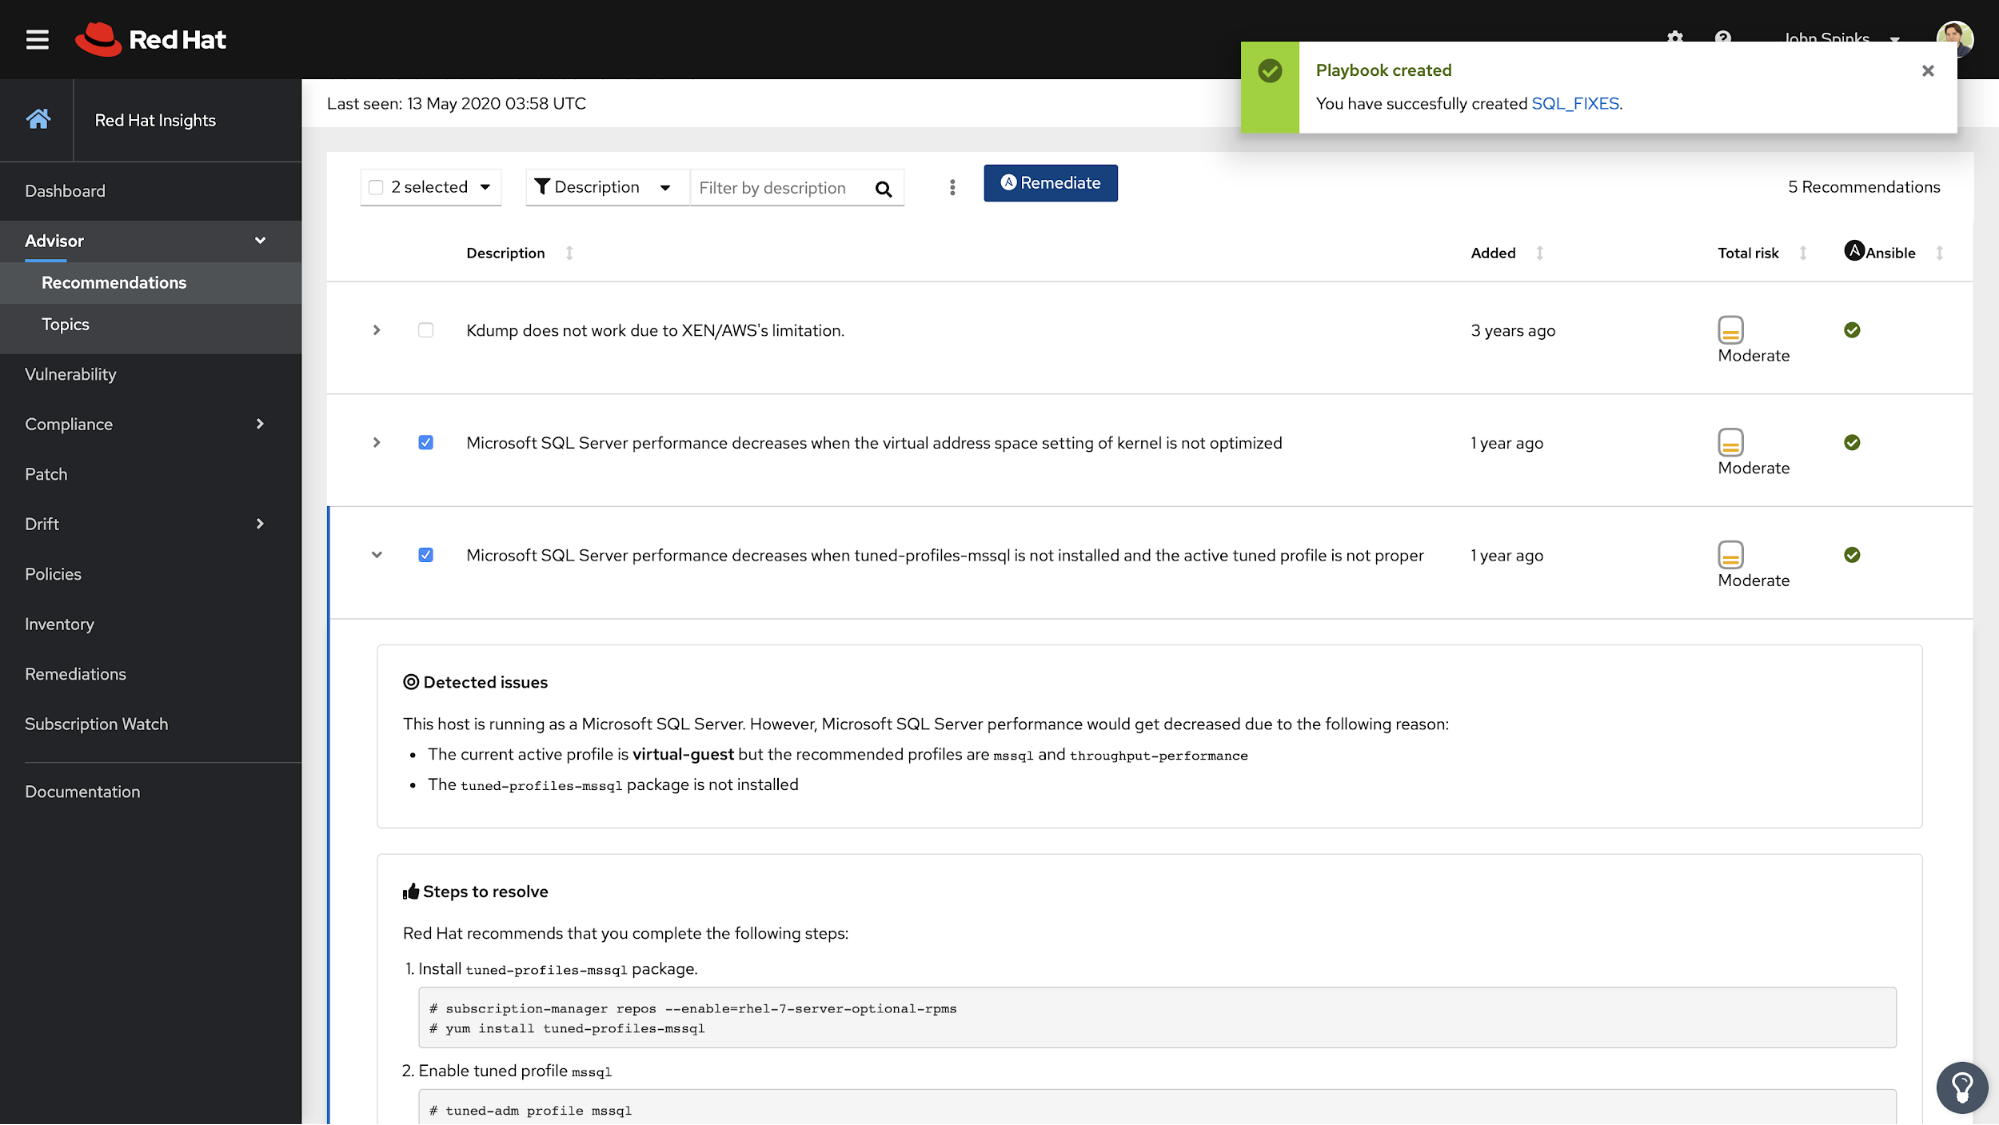Check the Kdump recommendation checkbox
Image resolution: width=1999 pixels, height=1125 pixels.
426,330
